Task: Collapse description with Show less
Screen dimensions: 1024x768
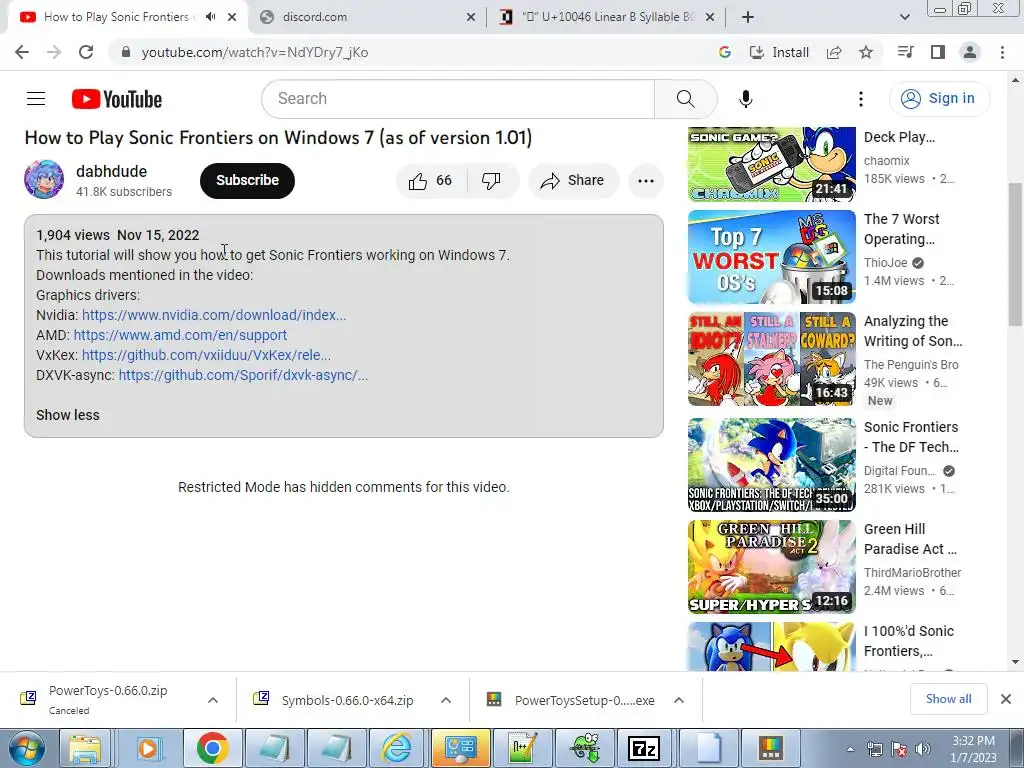Action: point(68,415)
